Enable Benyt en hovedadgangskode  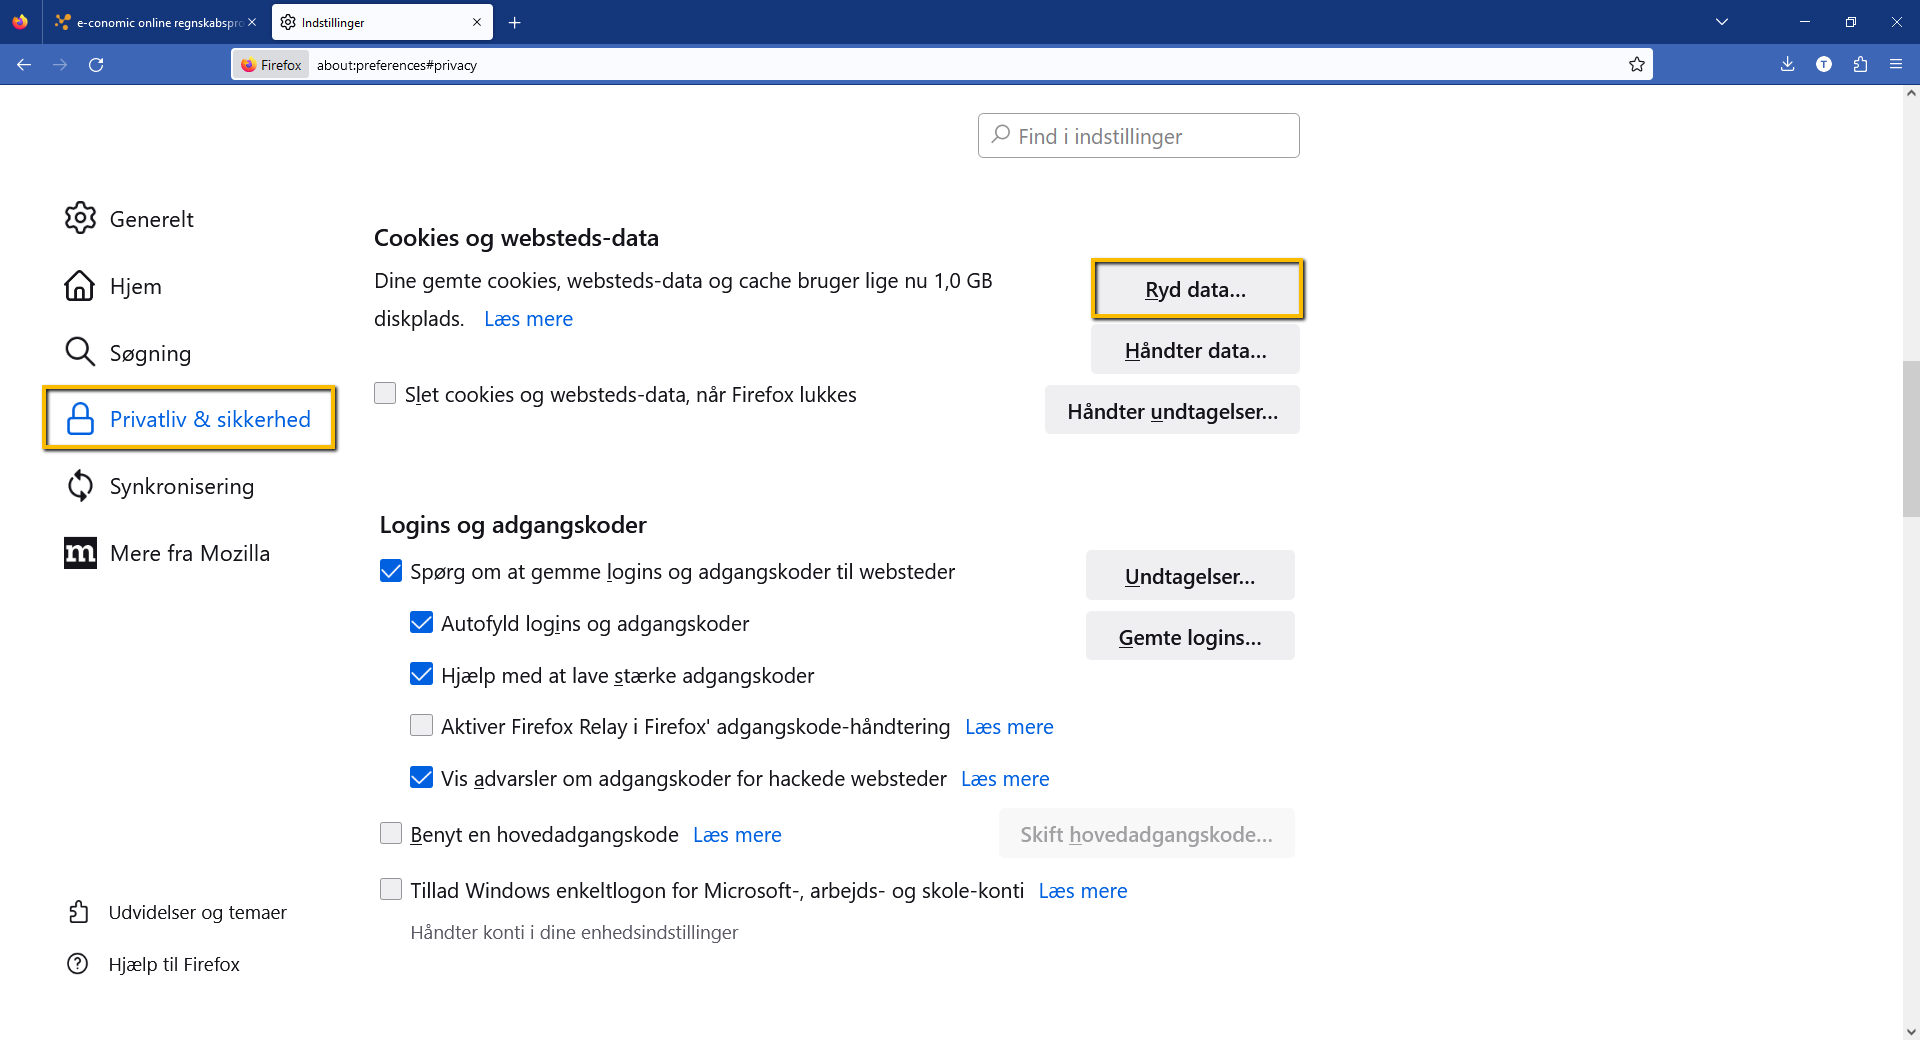390,832
